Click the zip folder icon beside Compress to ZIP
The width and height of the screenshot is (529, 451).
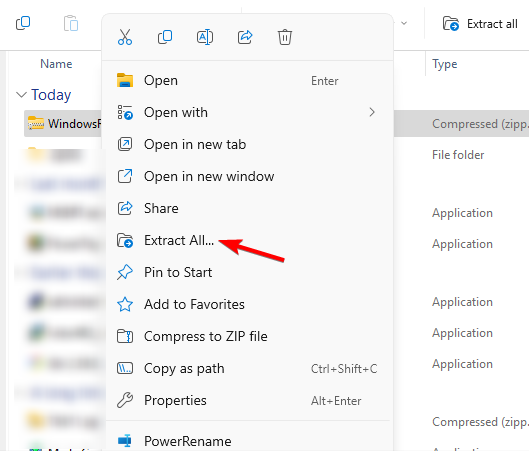tap(125, 337)
